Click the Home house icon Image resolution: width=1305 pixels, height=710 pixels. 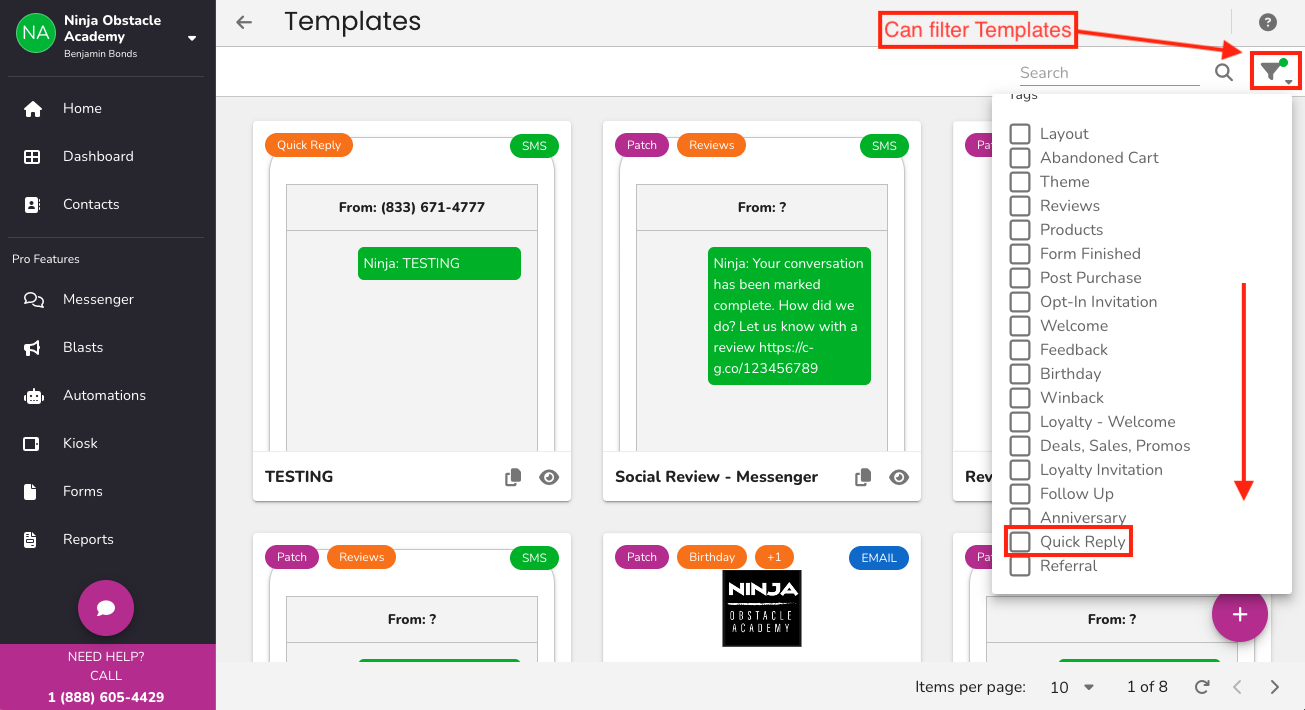coord(33,108)
